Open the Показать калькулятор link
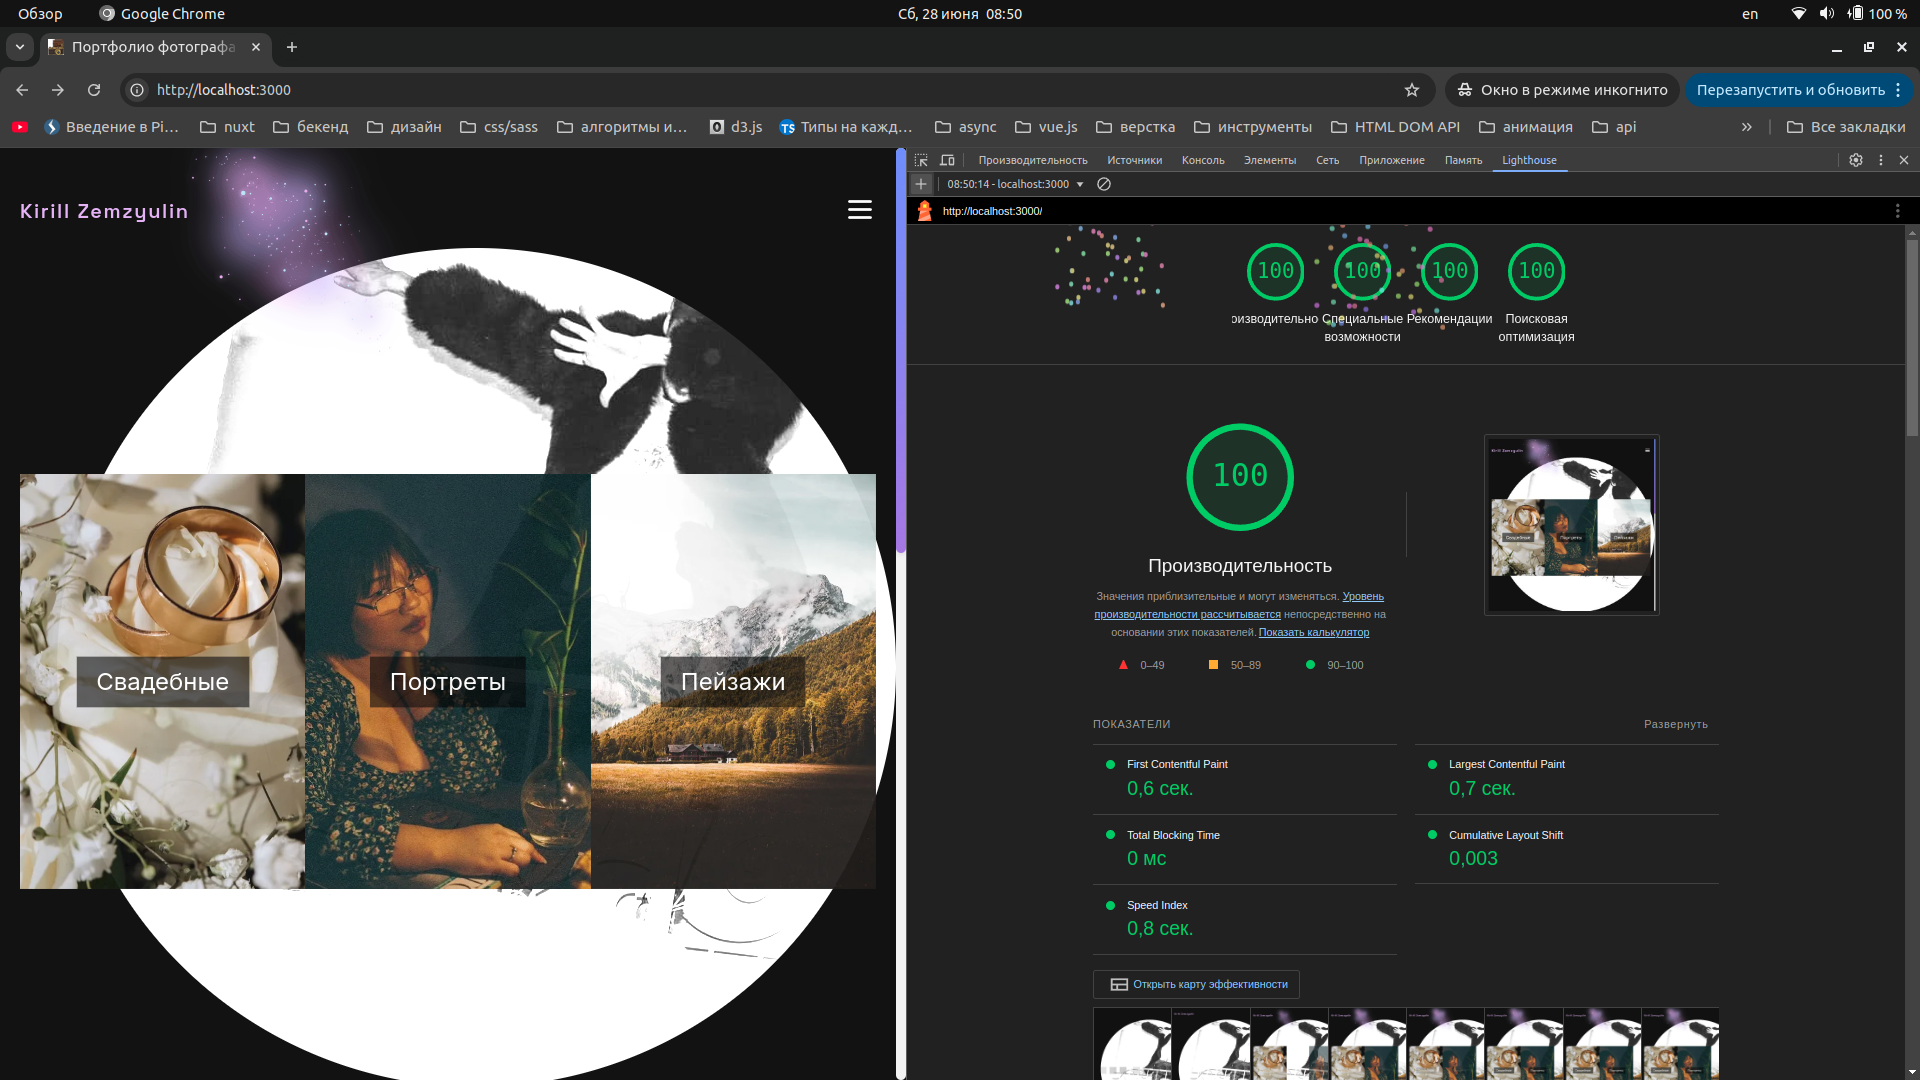This screenshot has height=1080, width=1920. 1313,632
